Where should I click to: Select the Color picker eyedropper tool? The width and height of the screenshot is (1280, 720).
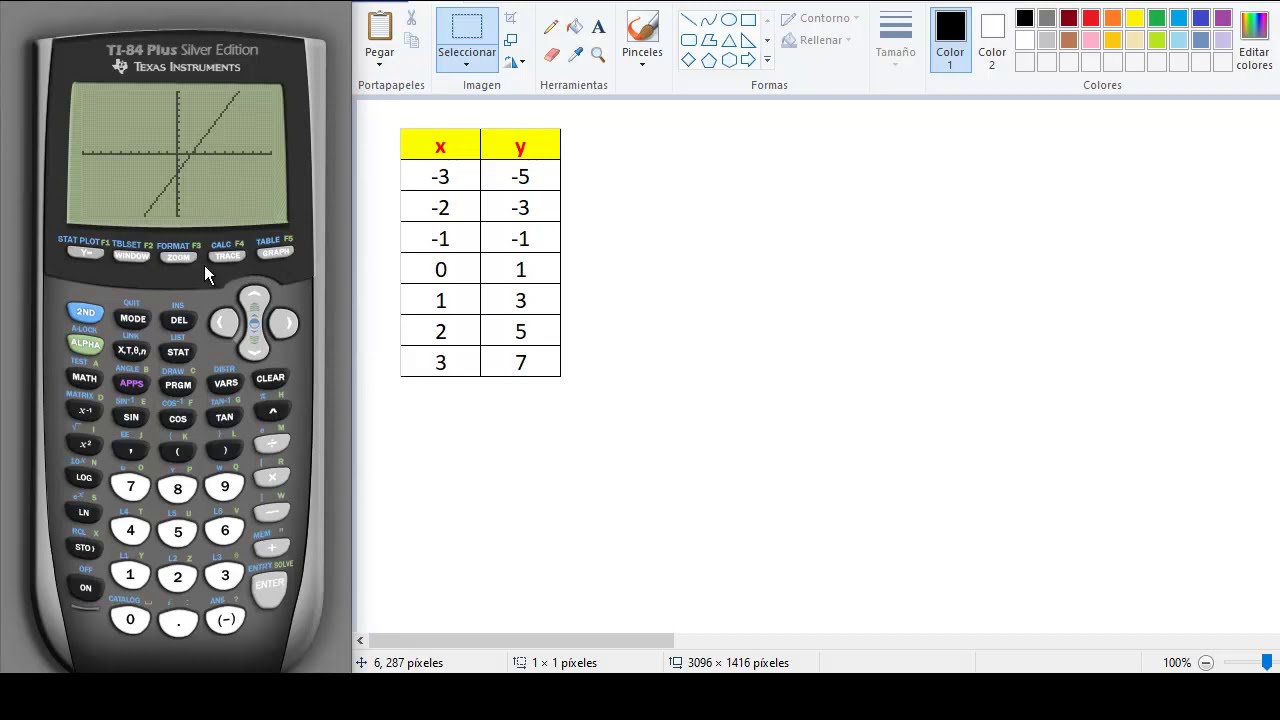(x=574, y=55)
